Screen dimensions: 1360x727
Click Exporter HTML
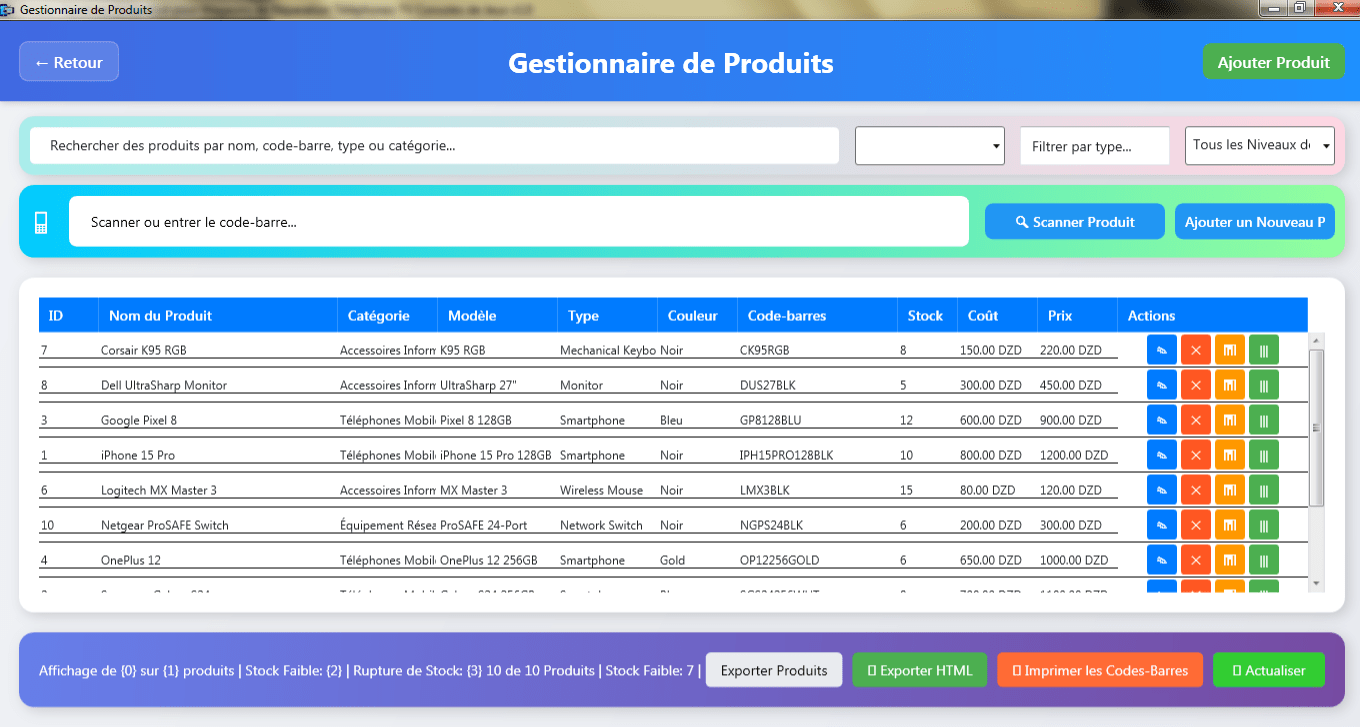click(919, 670)
